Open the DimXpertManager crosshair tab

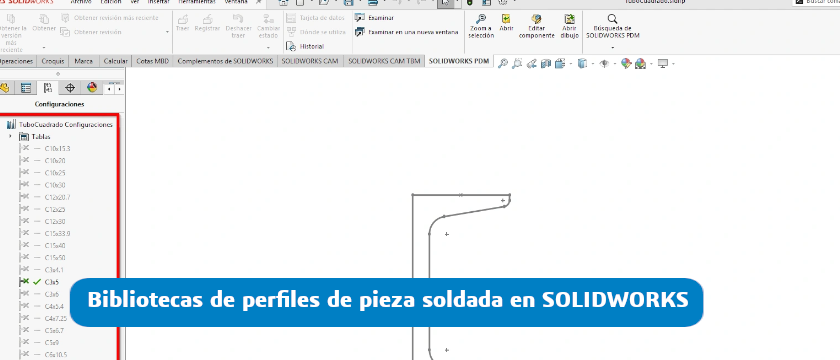pyautogui.click(x=70, y=88)
